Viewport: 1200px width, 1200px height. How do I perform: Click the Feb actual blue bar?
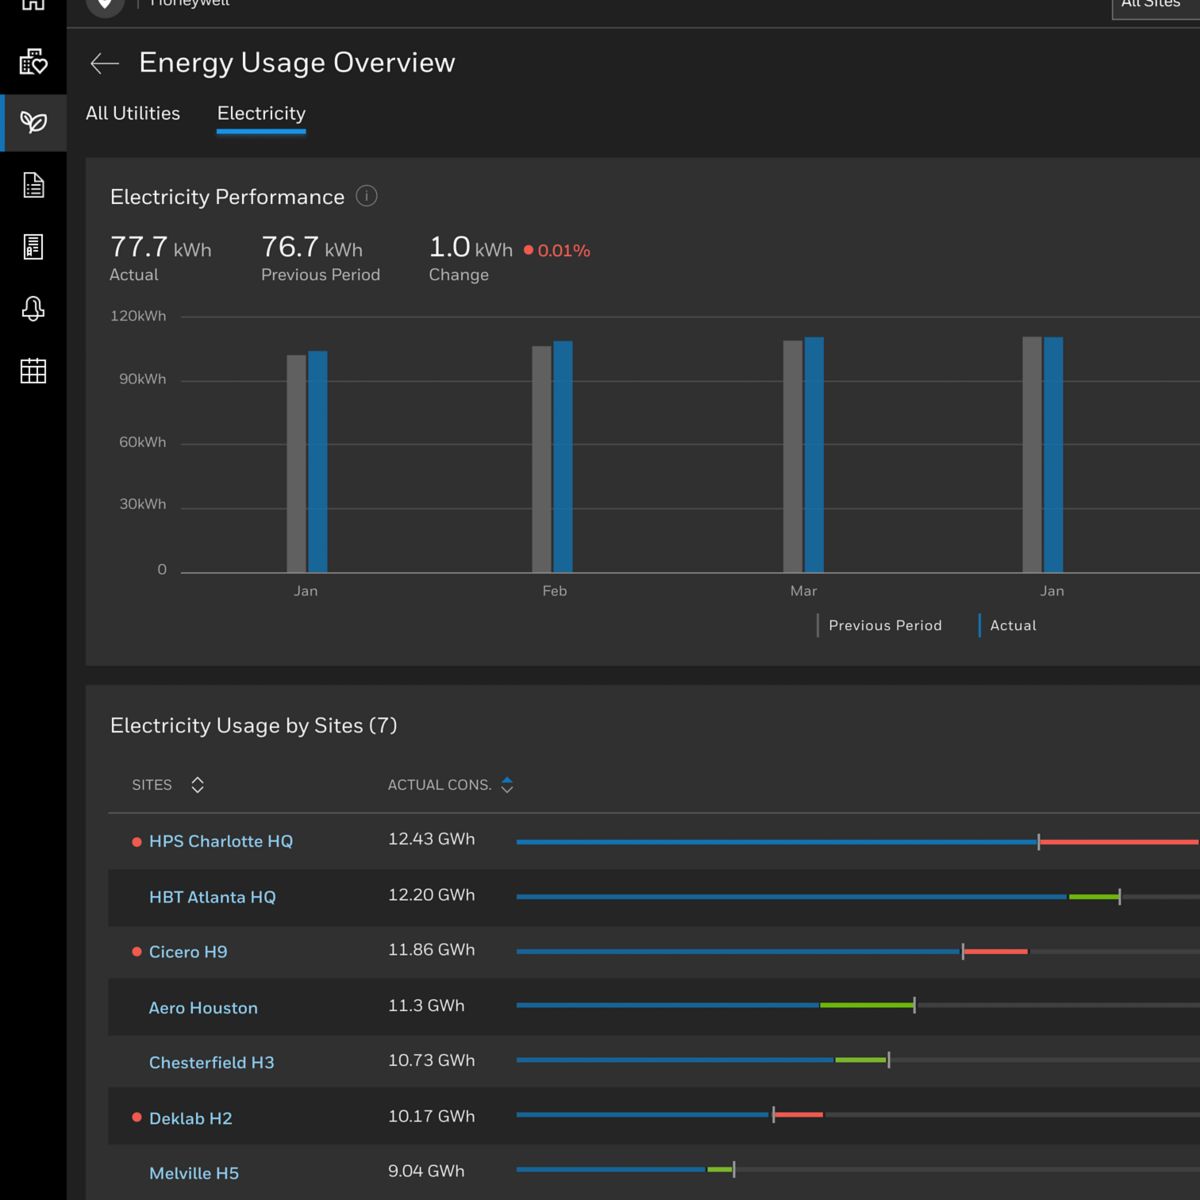click(563, 457)
